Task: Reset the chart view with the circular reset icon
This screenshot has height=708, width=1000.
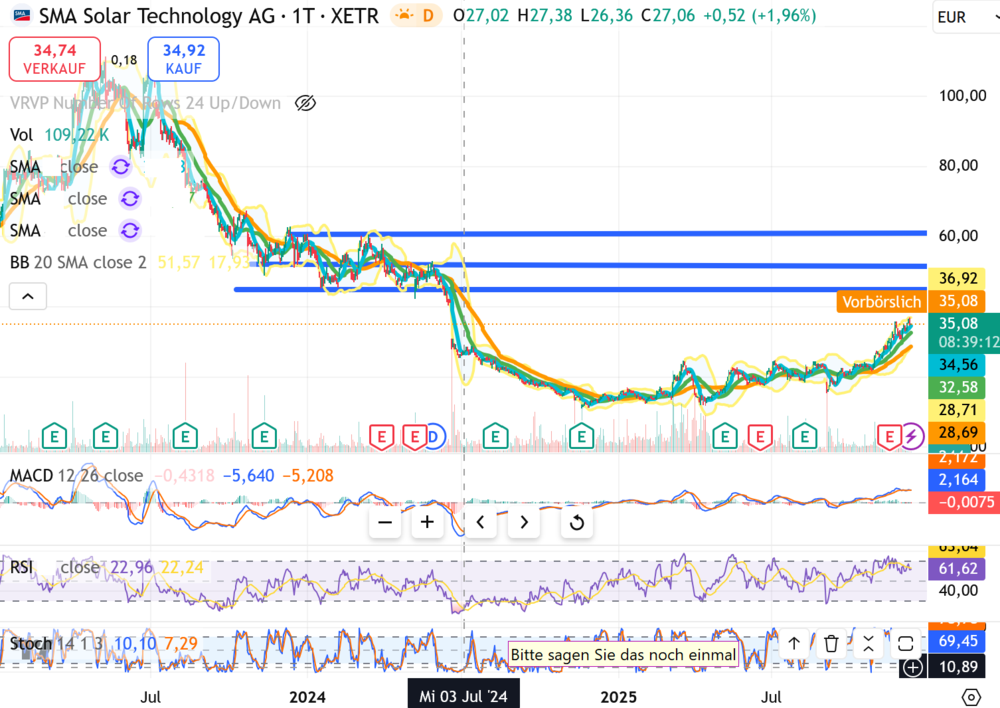Action: (x=576, y=522)
